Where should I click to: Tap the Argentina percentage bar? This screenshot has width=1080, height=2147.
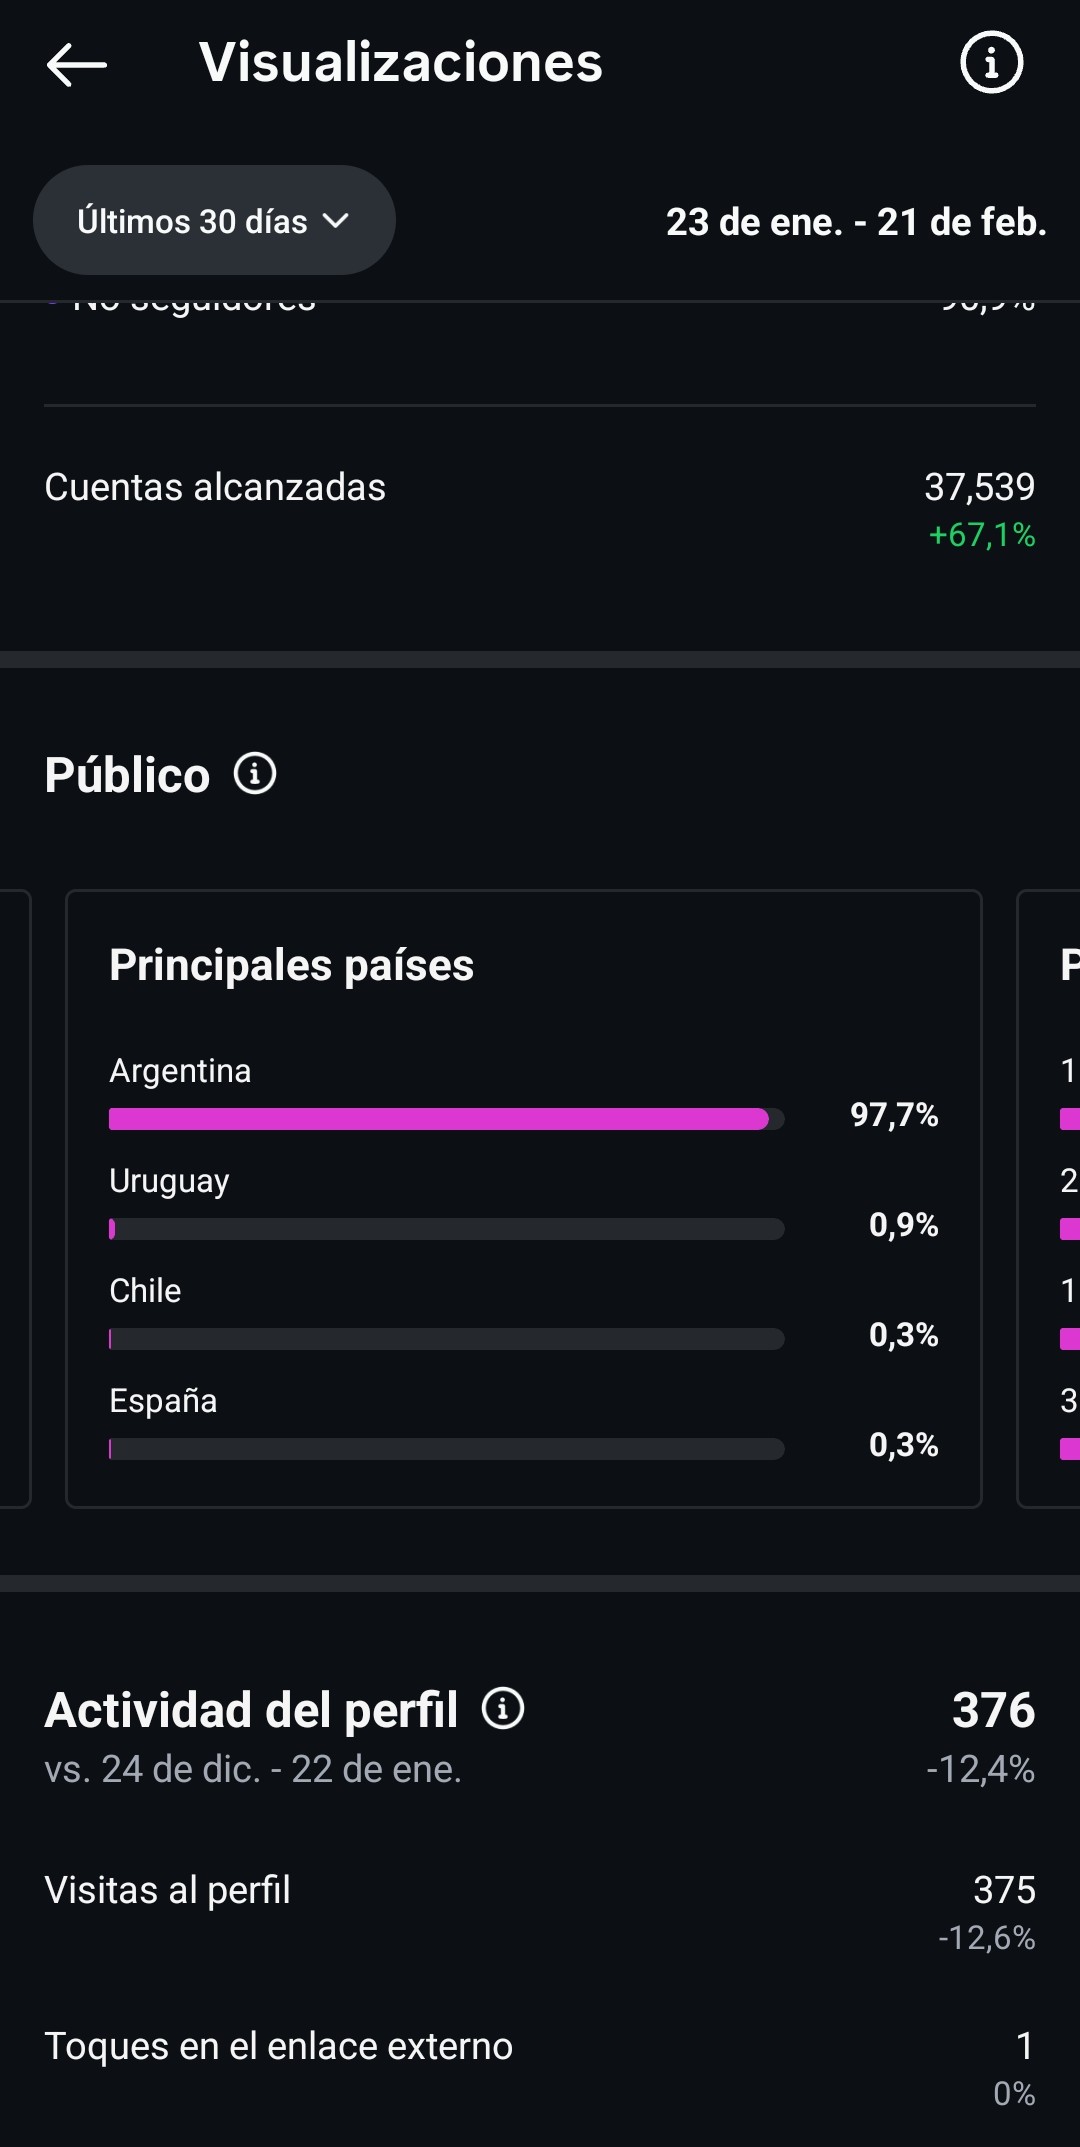[446, 1119]
